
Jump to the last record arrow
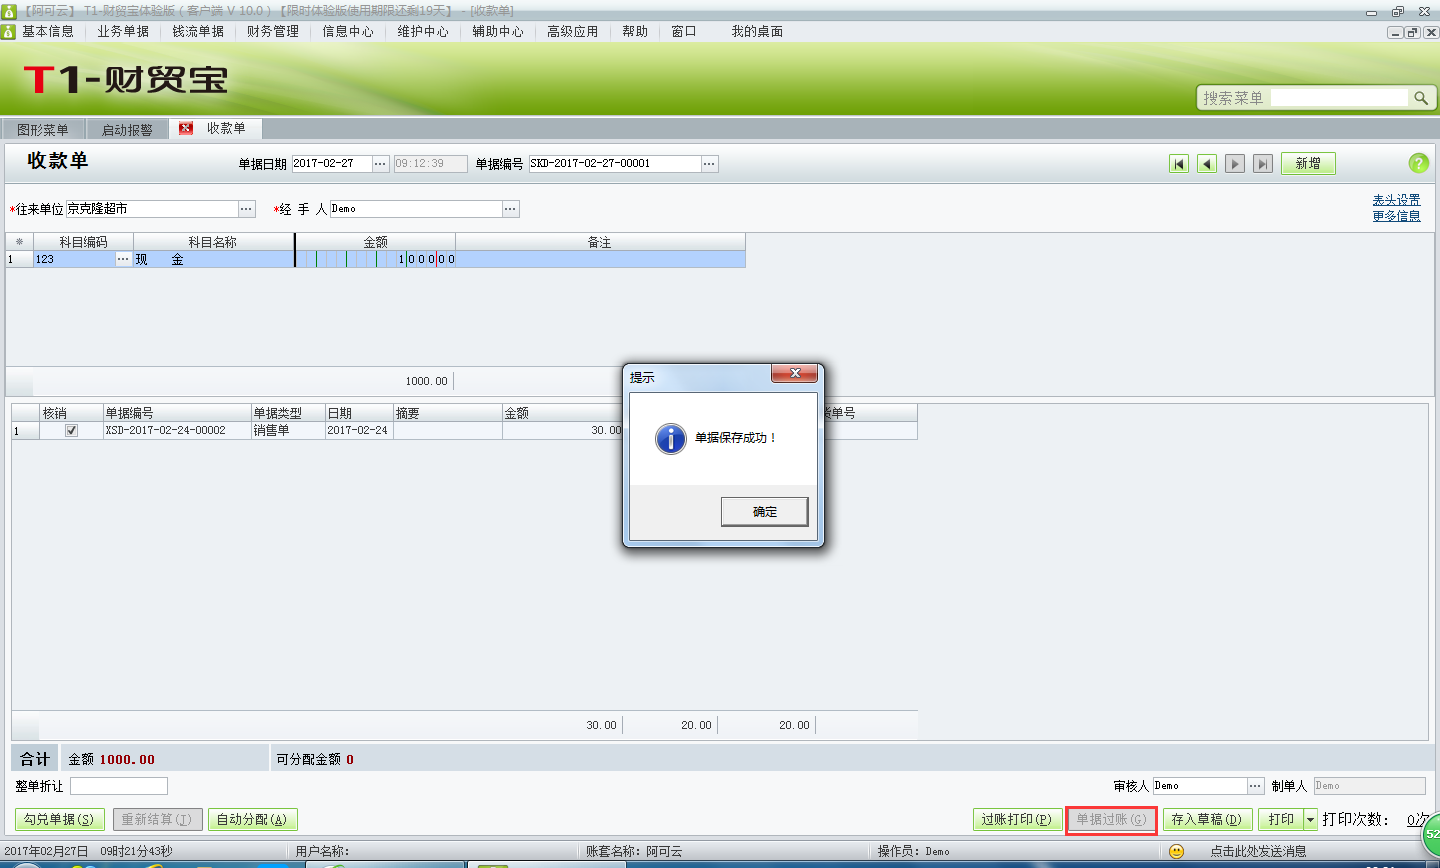1263,164
